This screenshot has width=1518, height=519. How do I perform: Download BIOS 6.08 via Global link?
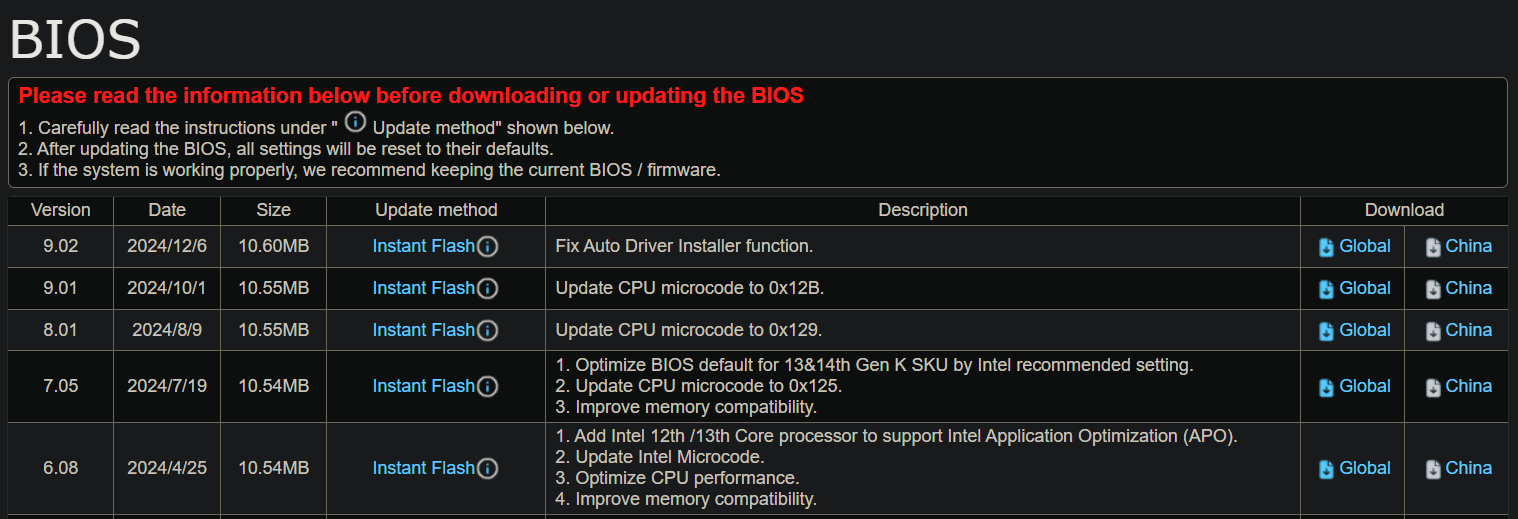click(1364, 468)
